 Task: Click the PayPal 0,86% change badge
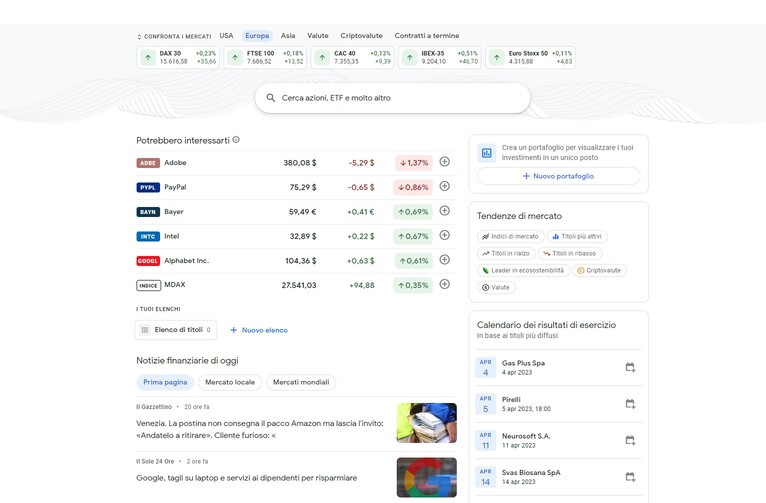(413, 188)
